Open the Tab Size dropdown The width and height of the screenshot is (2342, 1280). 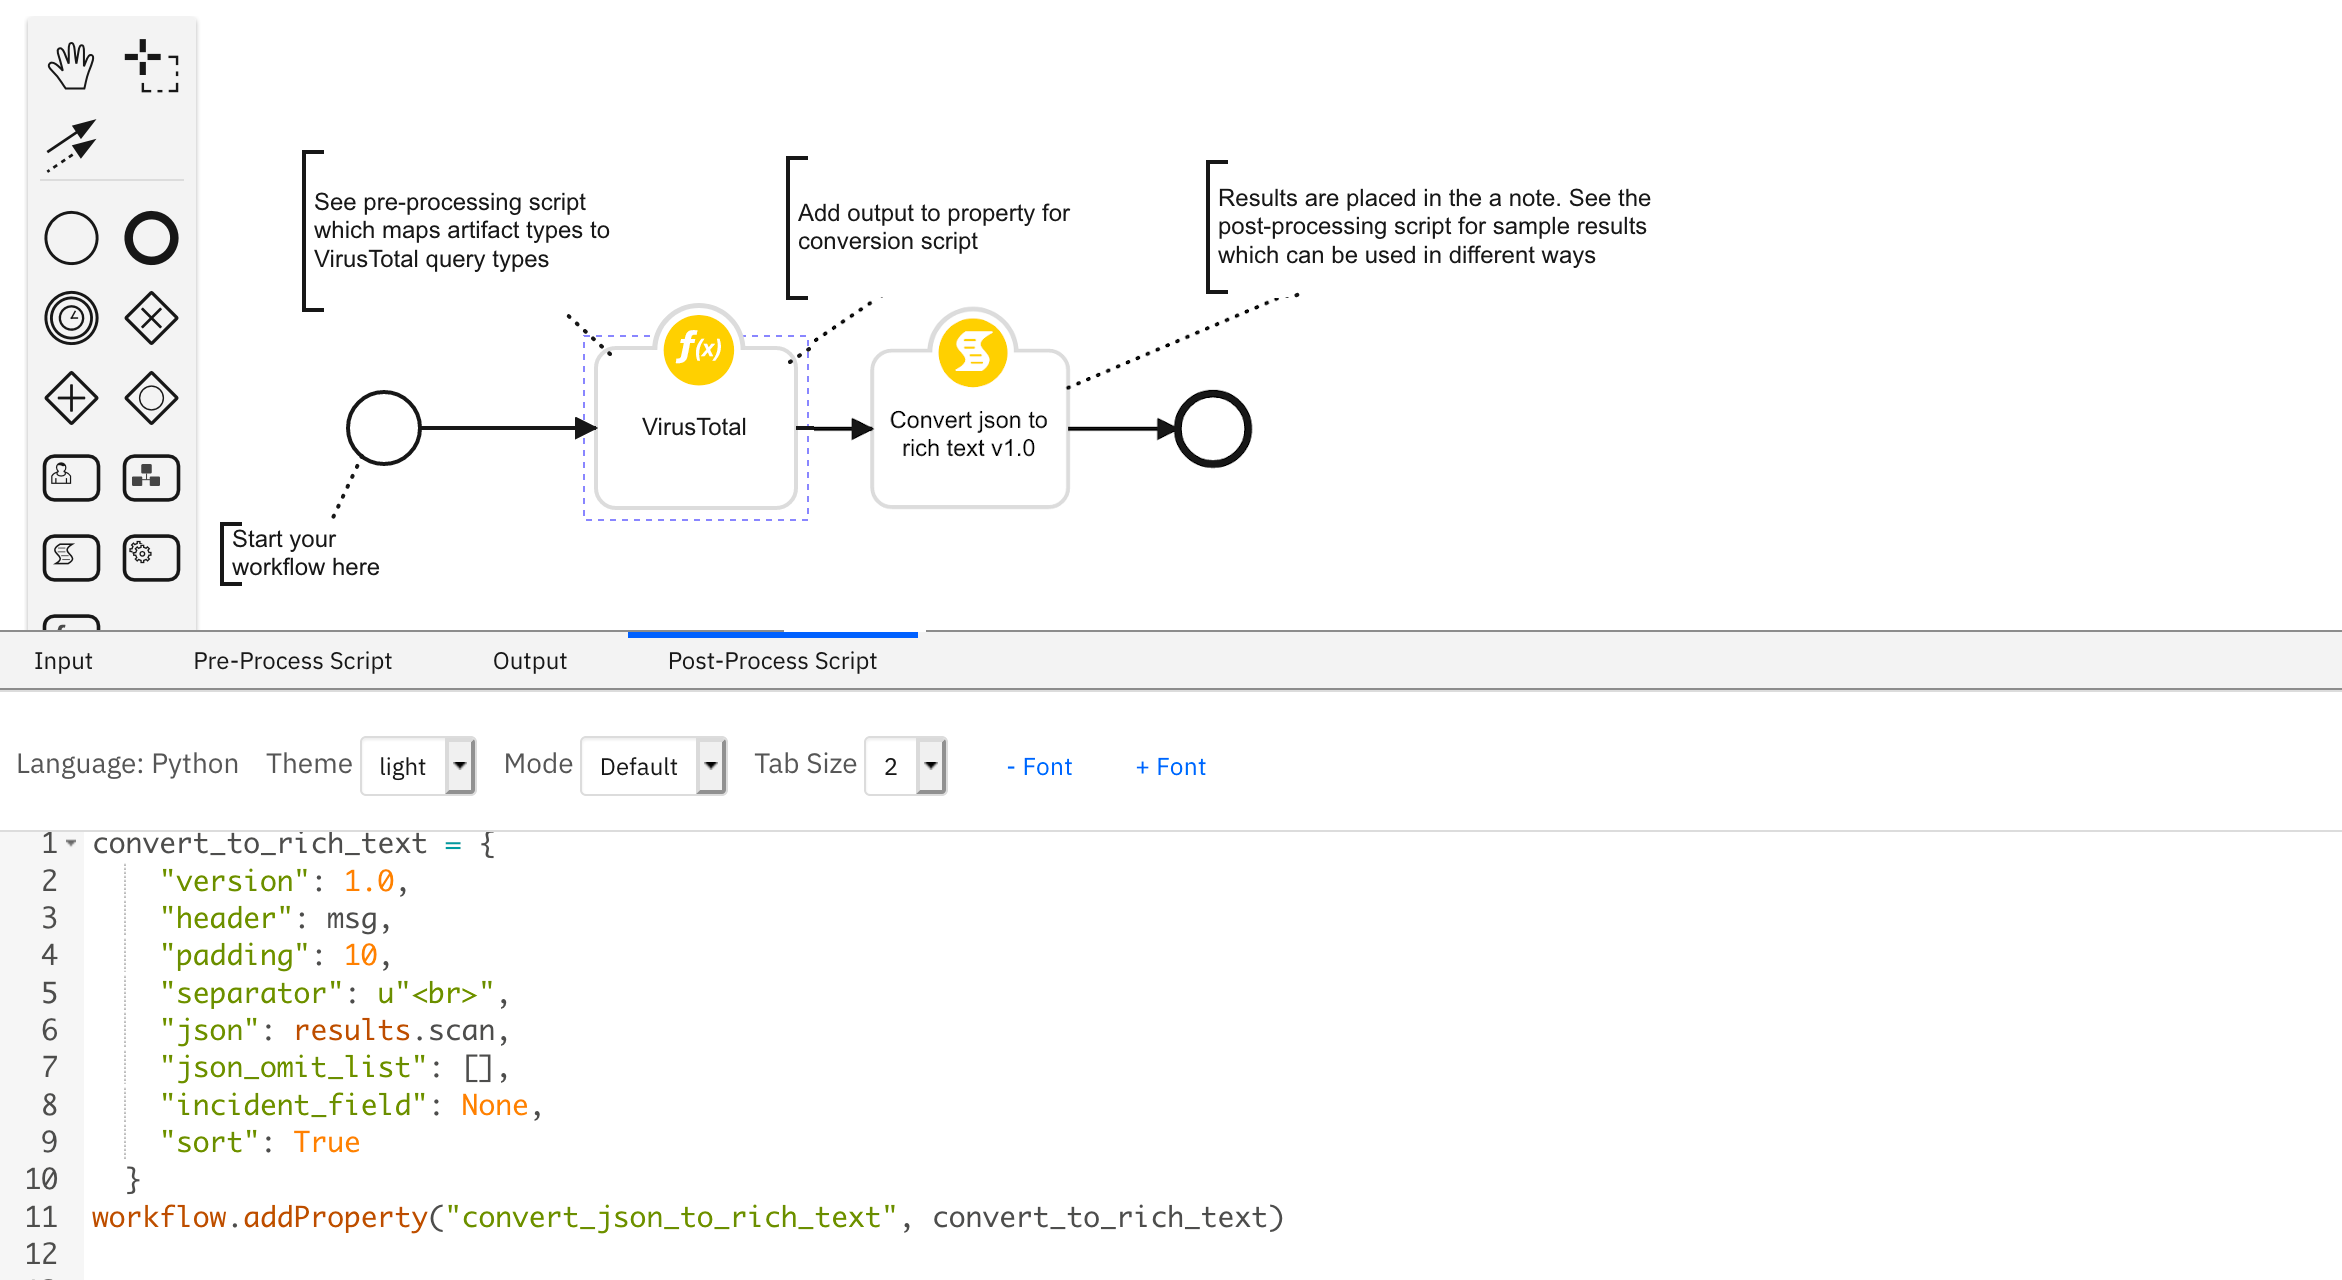pyautogui.click(x=905, y=766)
